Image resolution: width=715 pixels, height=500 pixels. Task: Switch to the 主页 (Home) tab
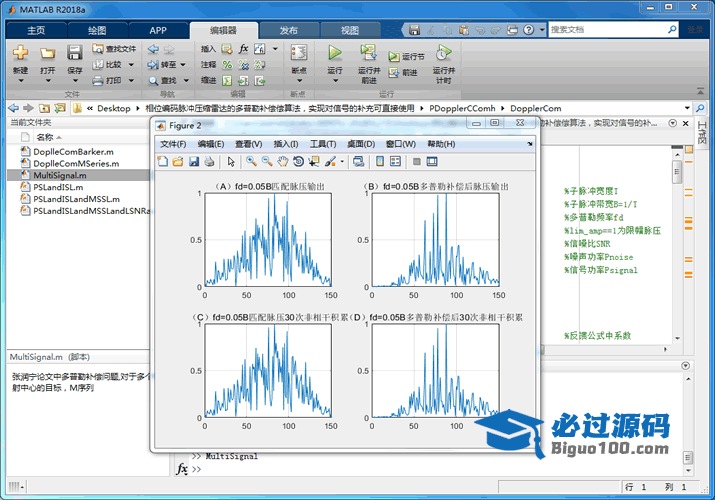click(x=36, y=30)
